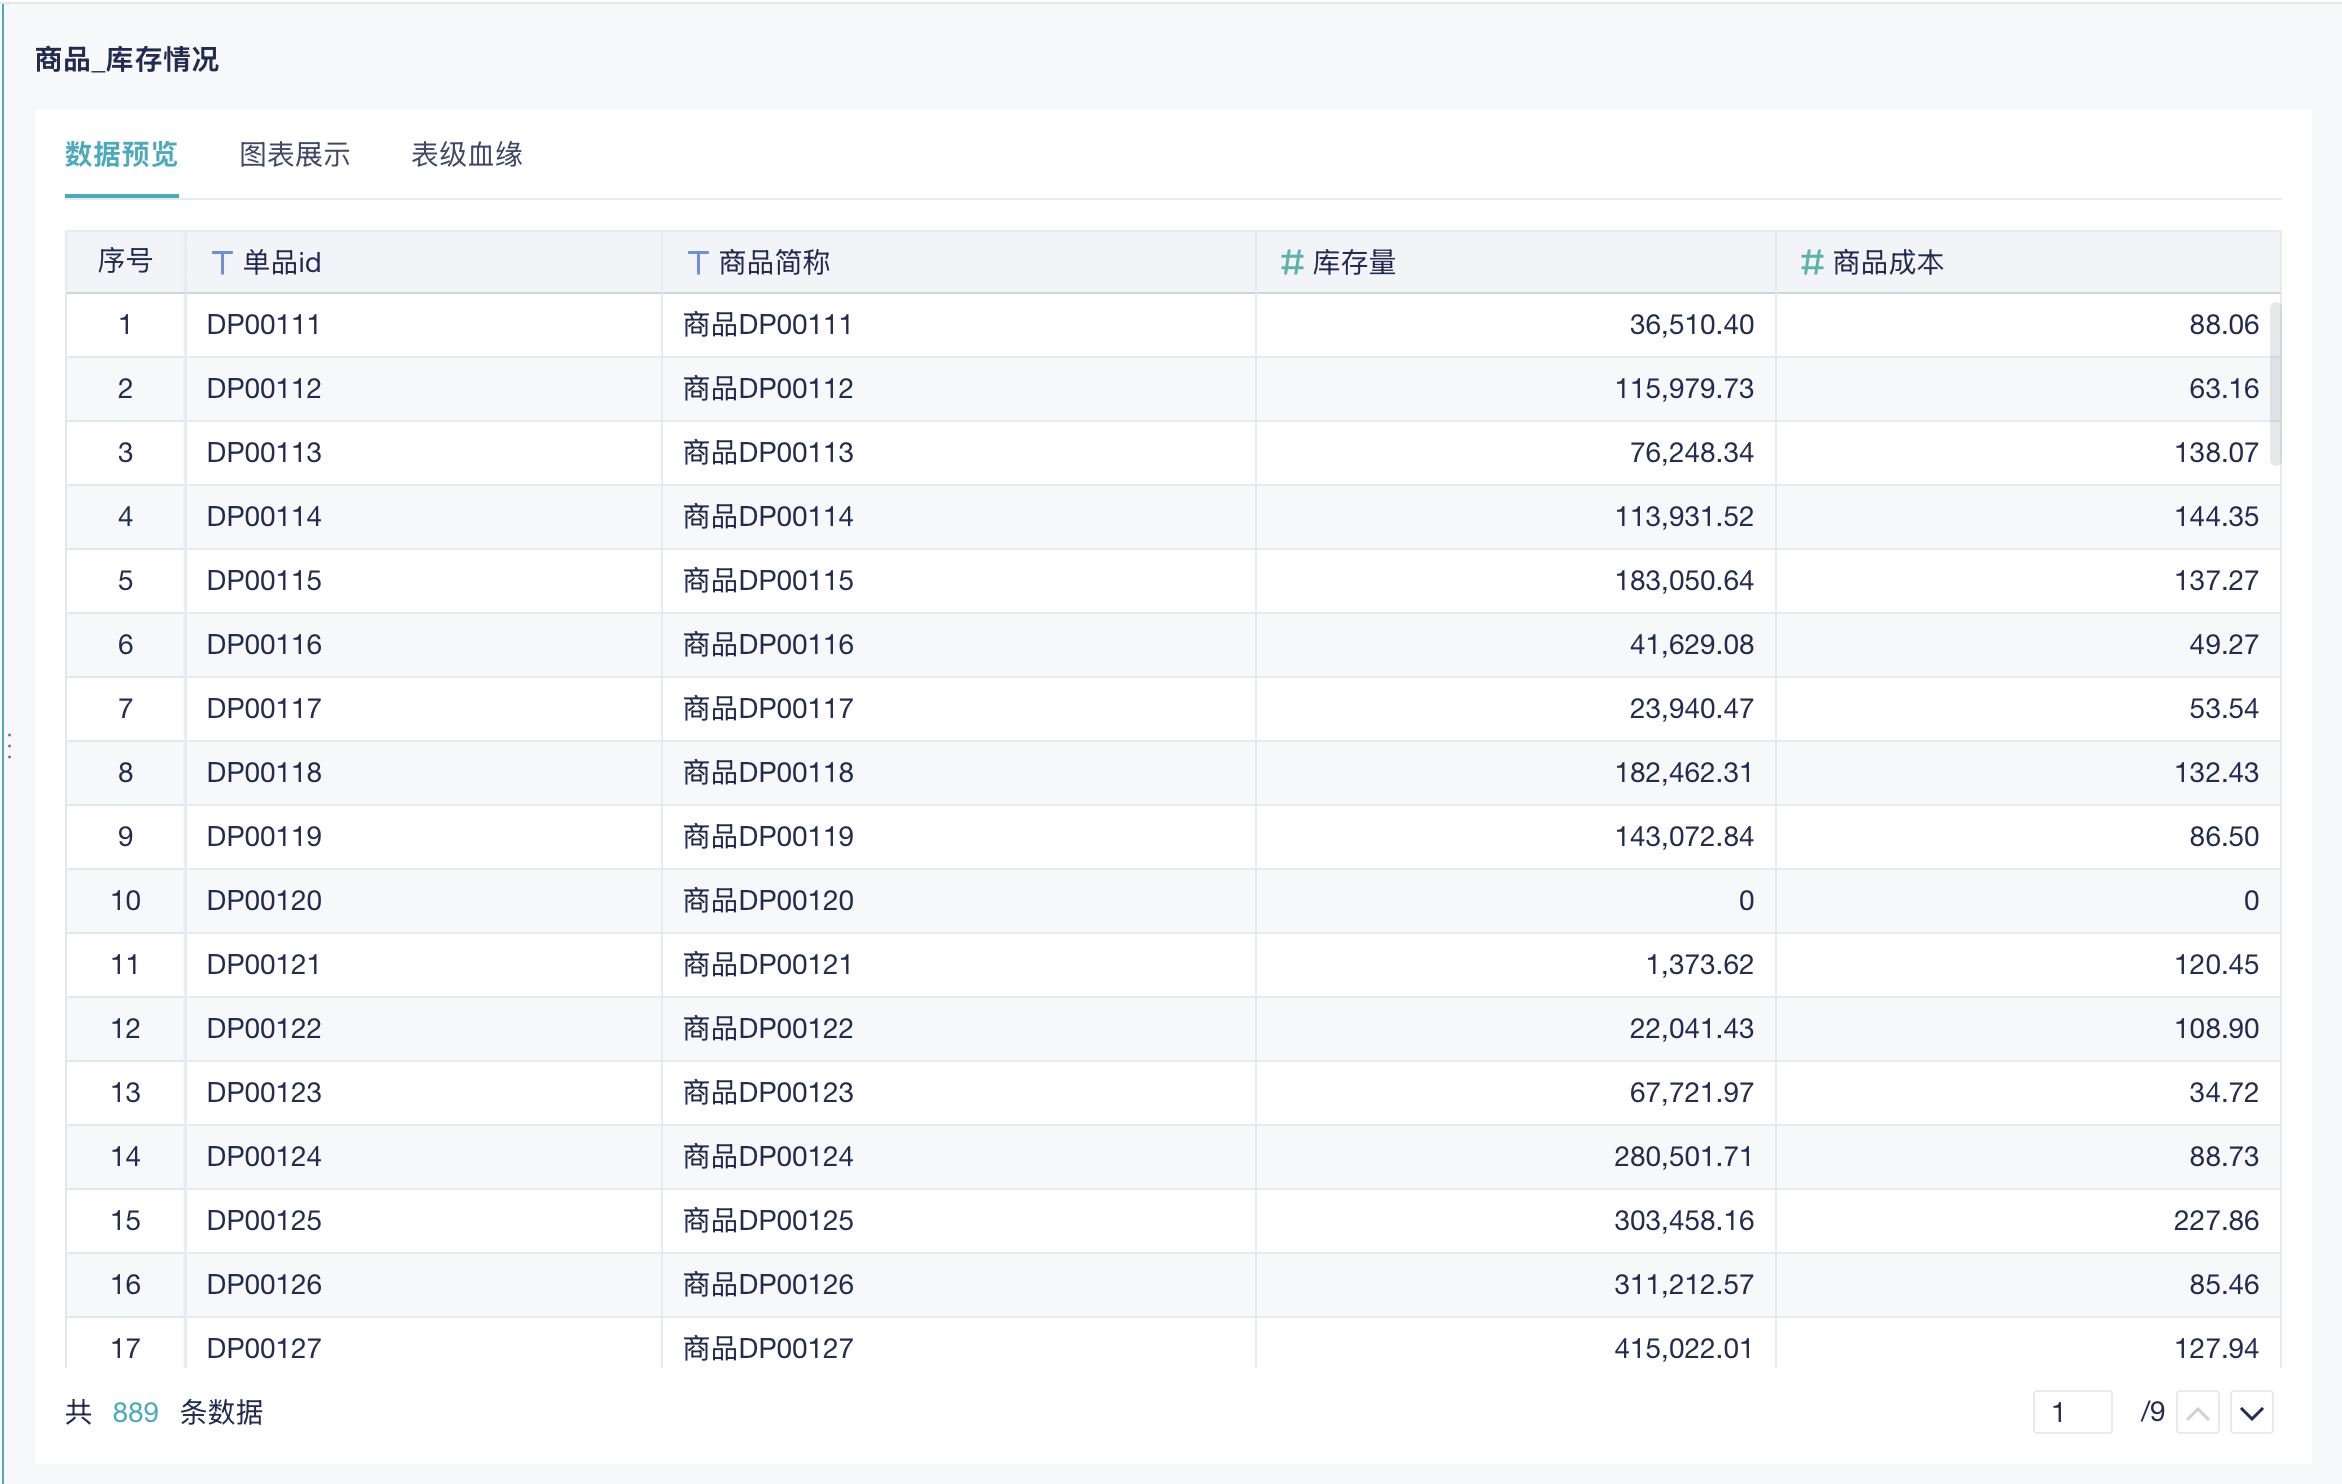This screenshot has width=2342, height=1484.
Task: Click the table vertical scrollbar thumb
Action: [x=2275, y=385]
